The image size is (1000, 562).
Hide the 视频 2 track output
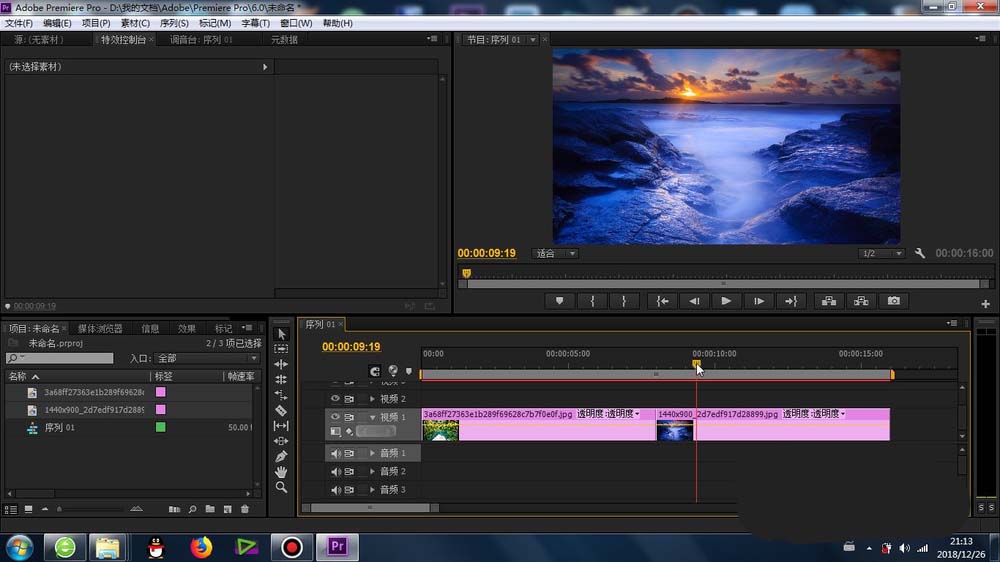tap(336, 398)
